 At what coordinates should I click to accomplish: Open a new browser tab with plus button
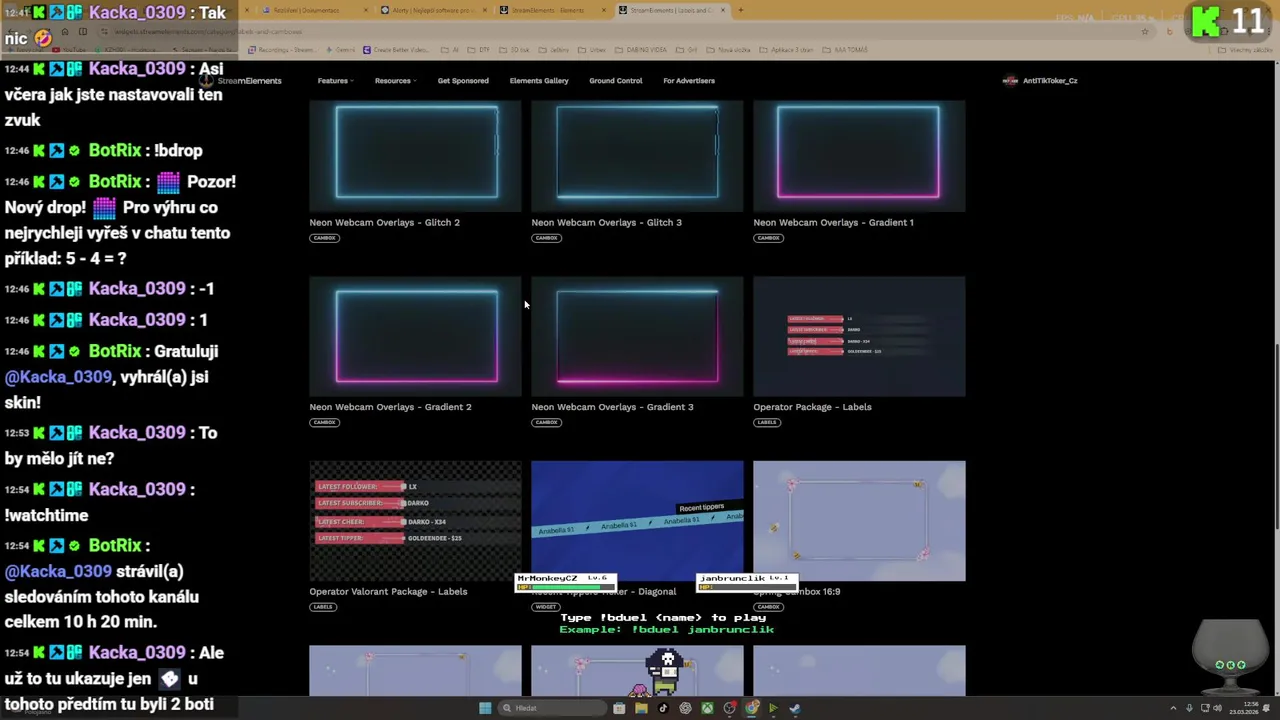[x=739, y=10]
